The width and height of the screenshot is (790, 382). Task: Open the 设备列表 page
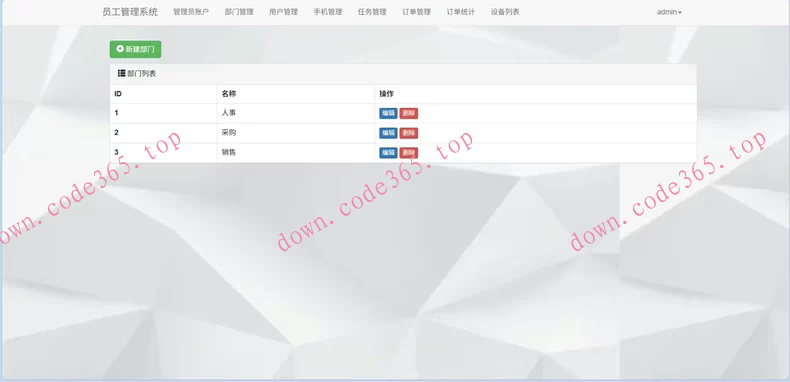click(505, 12)
